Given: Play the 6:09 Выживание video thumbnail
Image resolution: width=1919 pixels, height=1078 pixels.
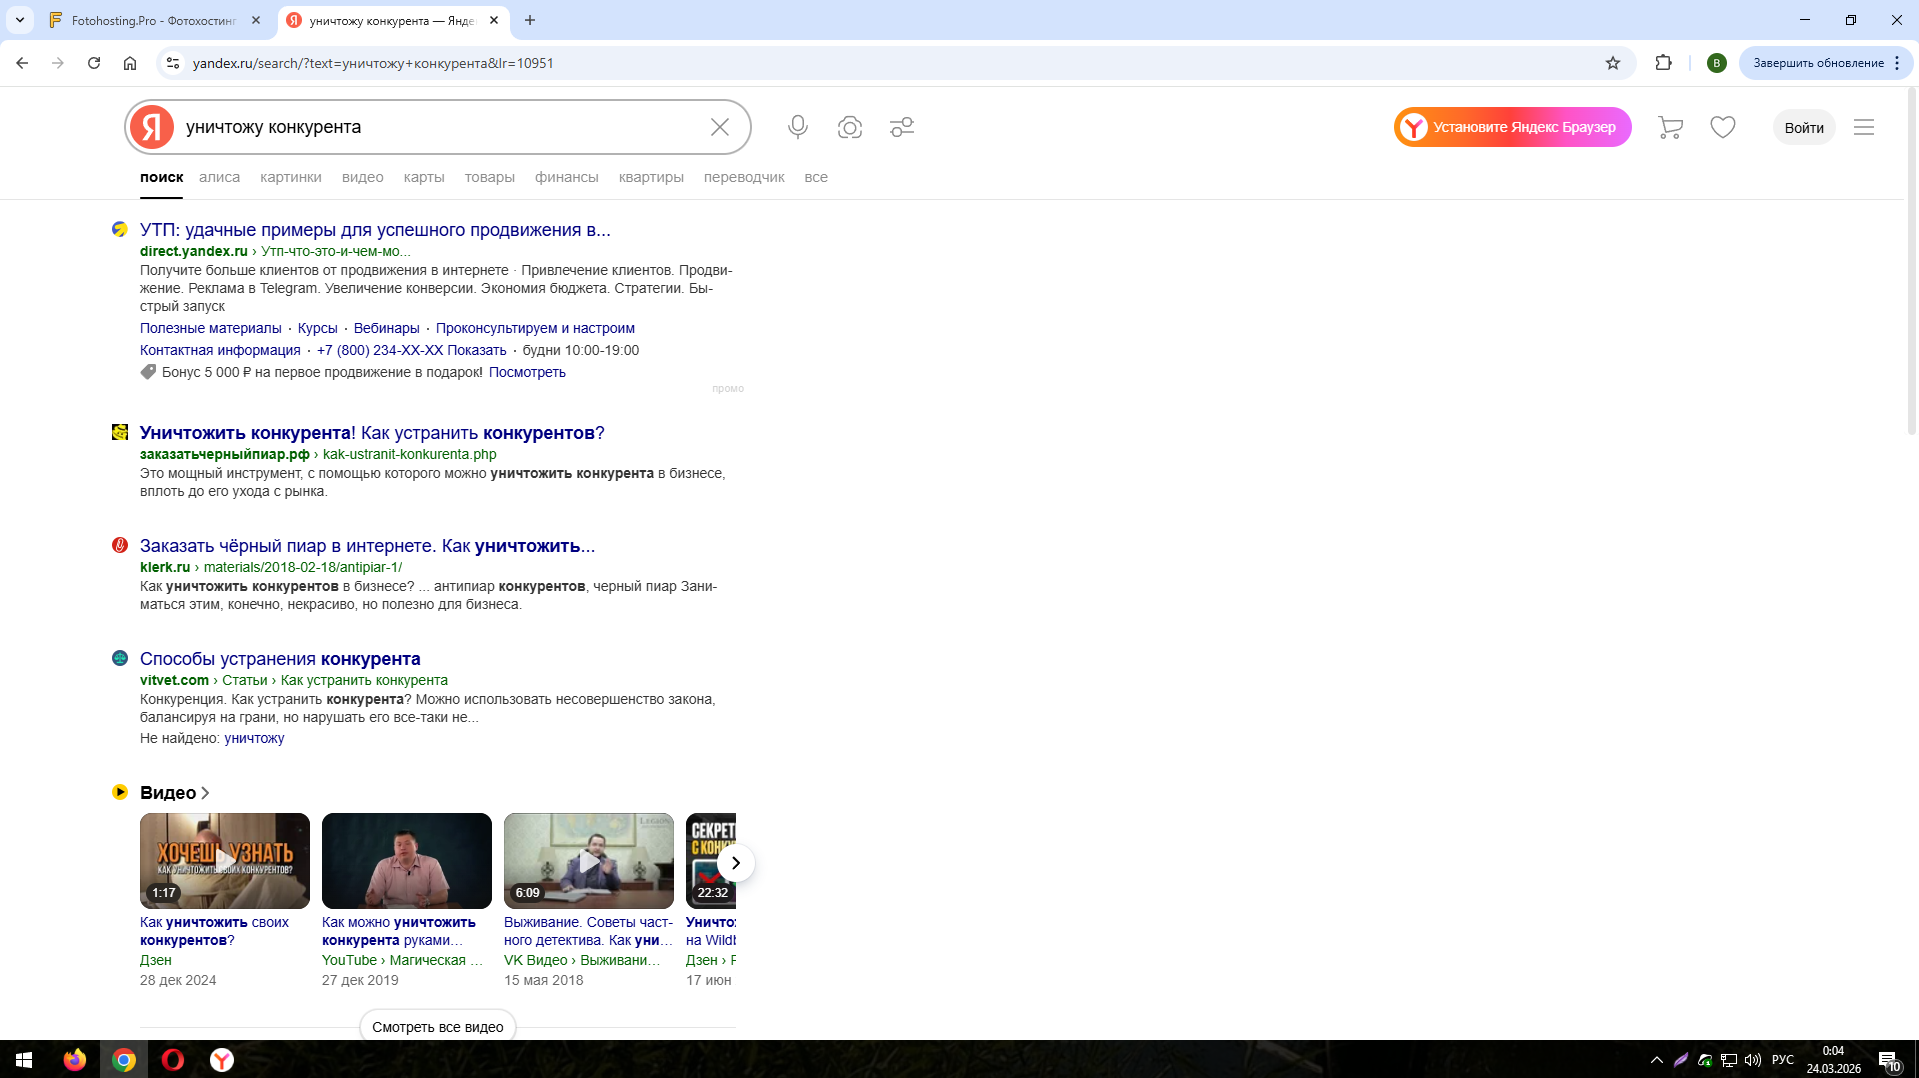Looking at the screenshot, I should [589, 861].
